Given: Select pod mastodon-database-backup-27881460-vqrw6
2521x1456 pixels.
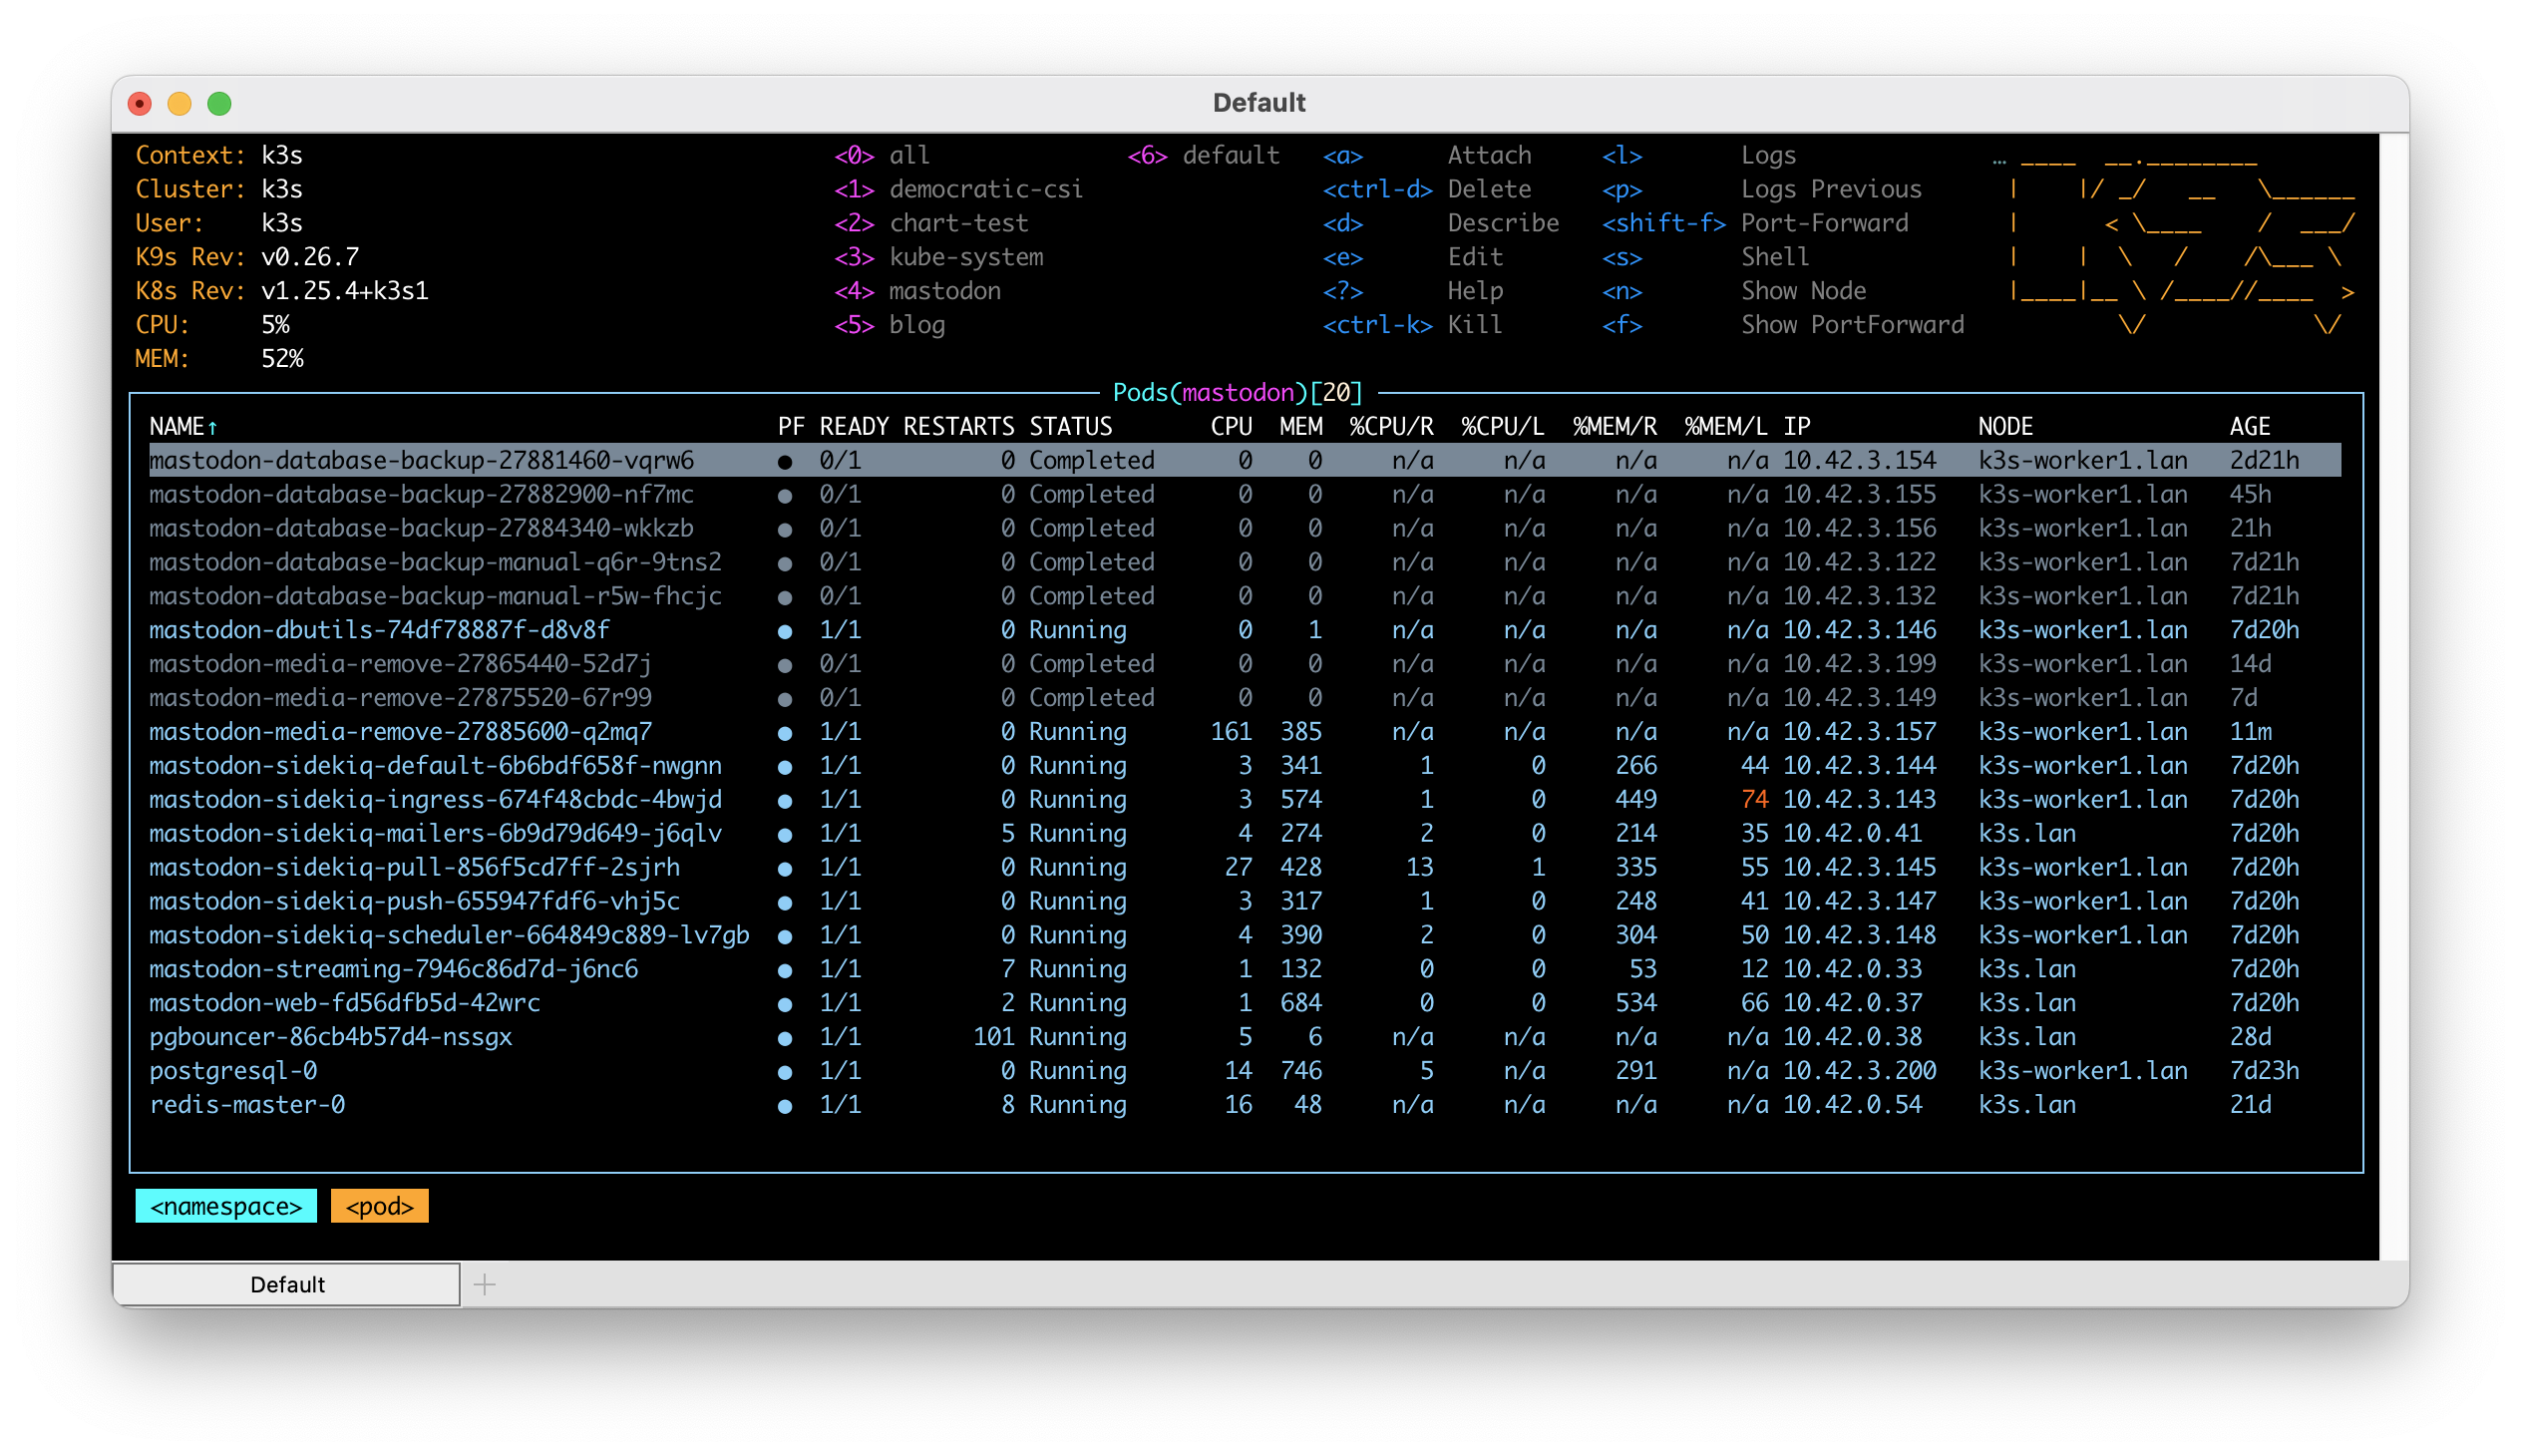Looking at the screenshot, I should (1244, 460).
